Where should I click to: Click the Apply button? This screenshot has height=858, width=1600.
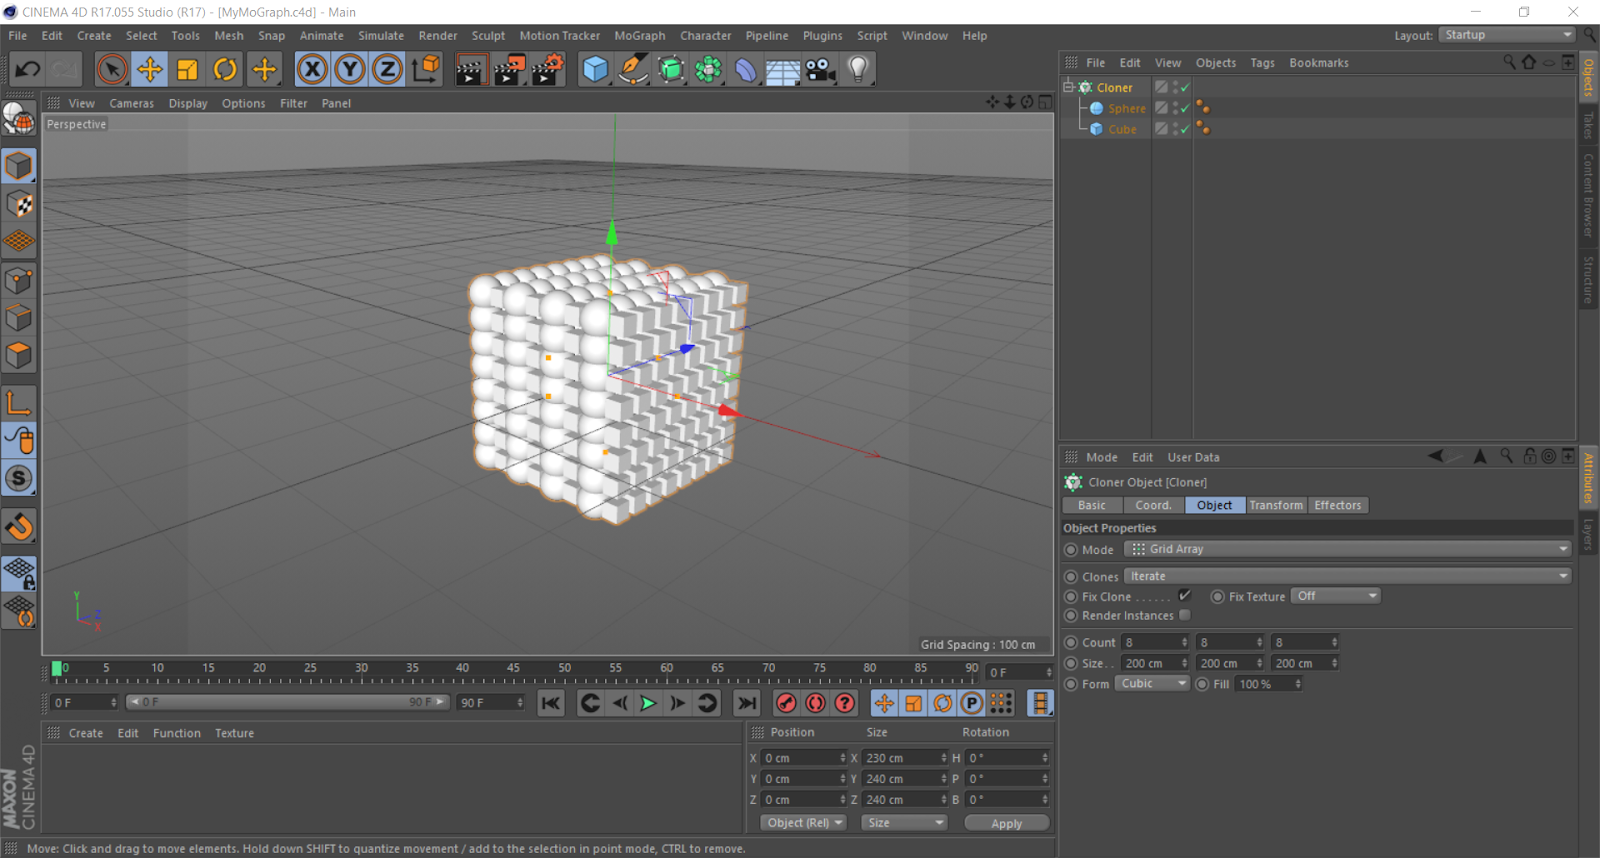pos(1007,823)
